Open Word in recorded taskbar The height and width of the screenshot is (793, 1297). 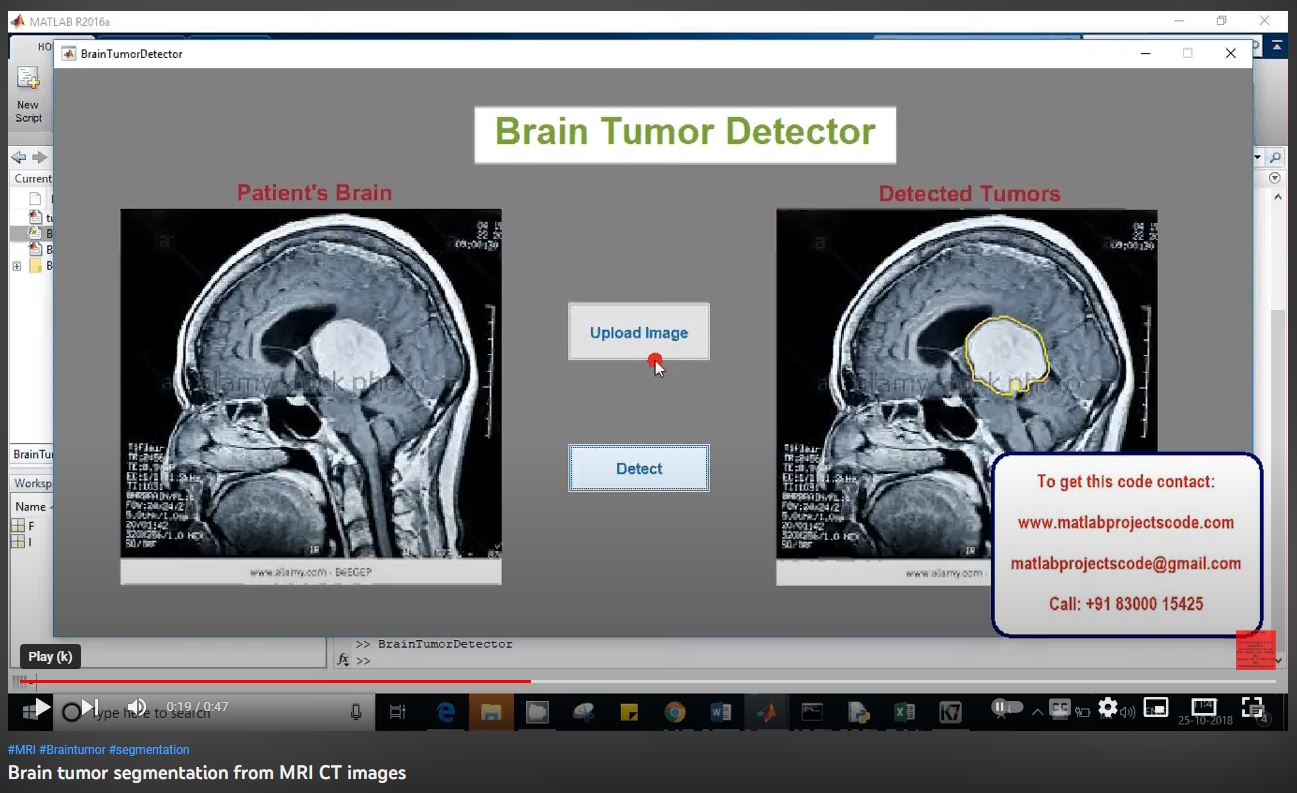click(720, 712)
